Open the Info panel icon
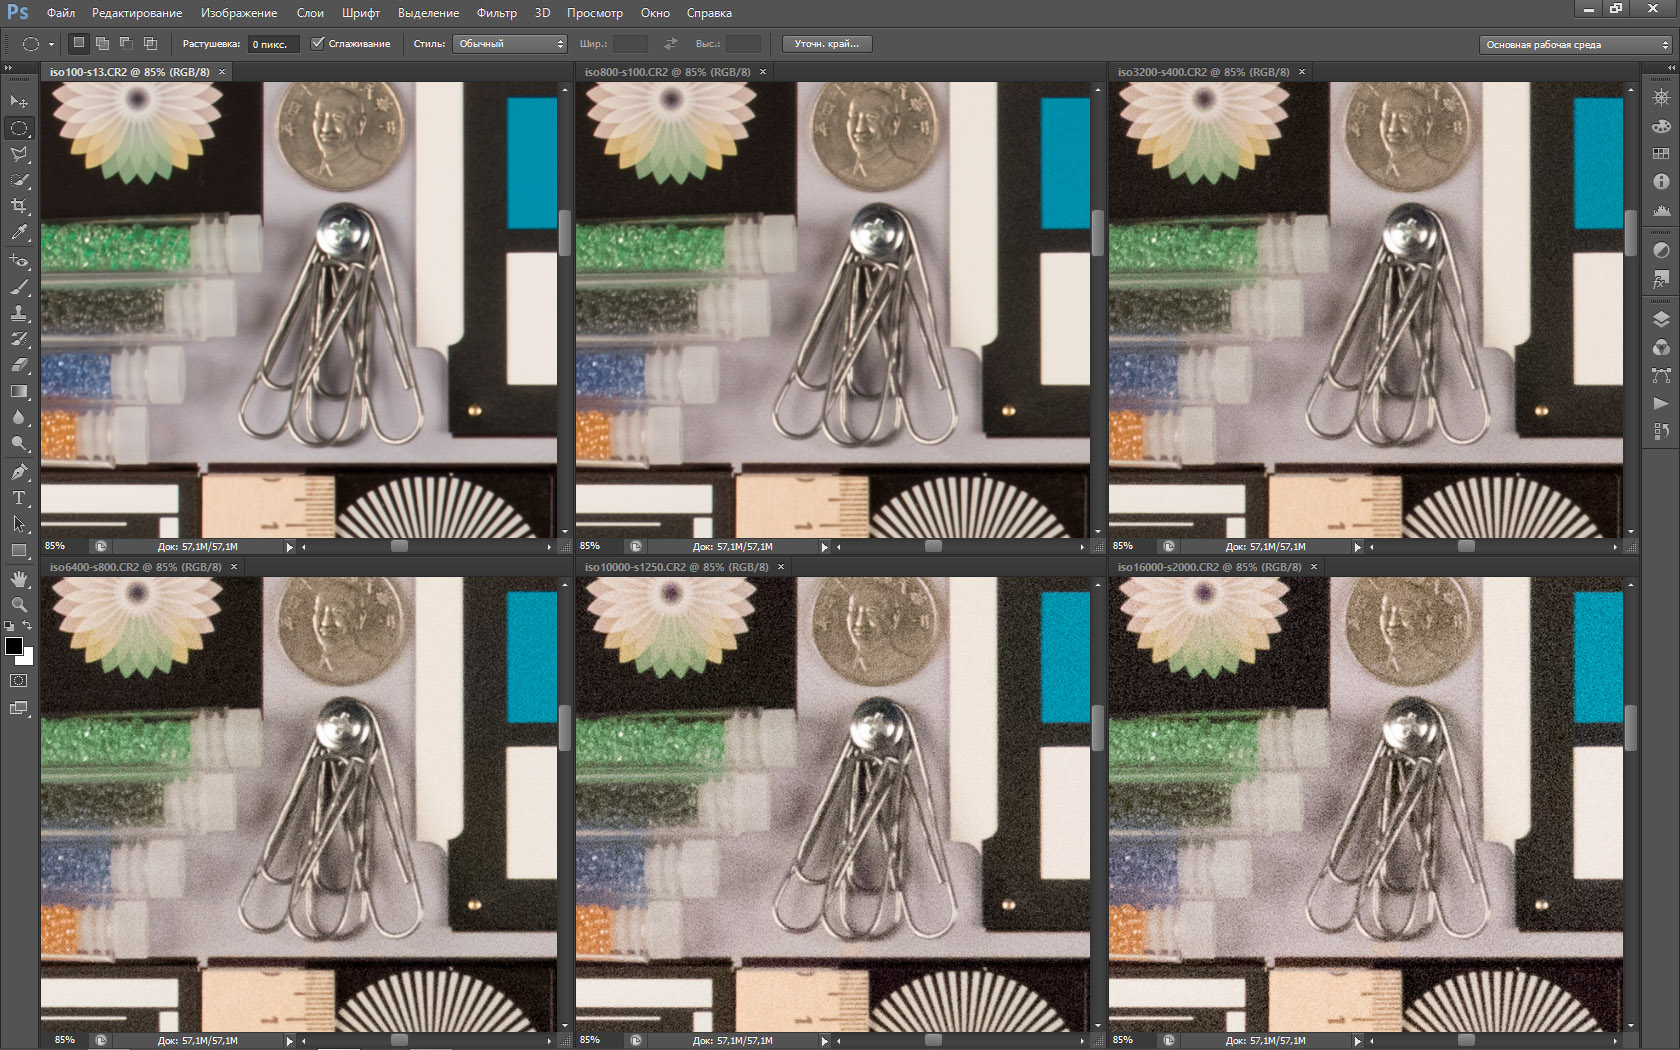The width and height of the screenshot is (1680, 1050). 1661,182
